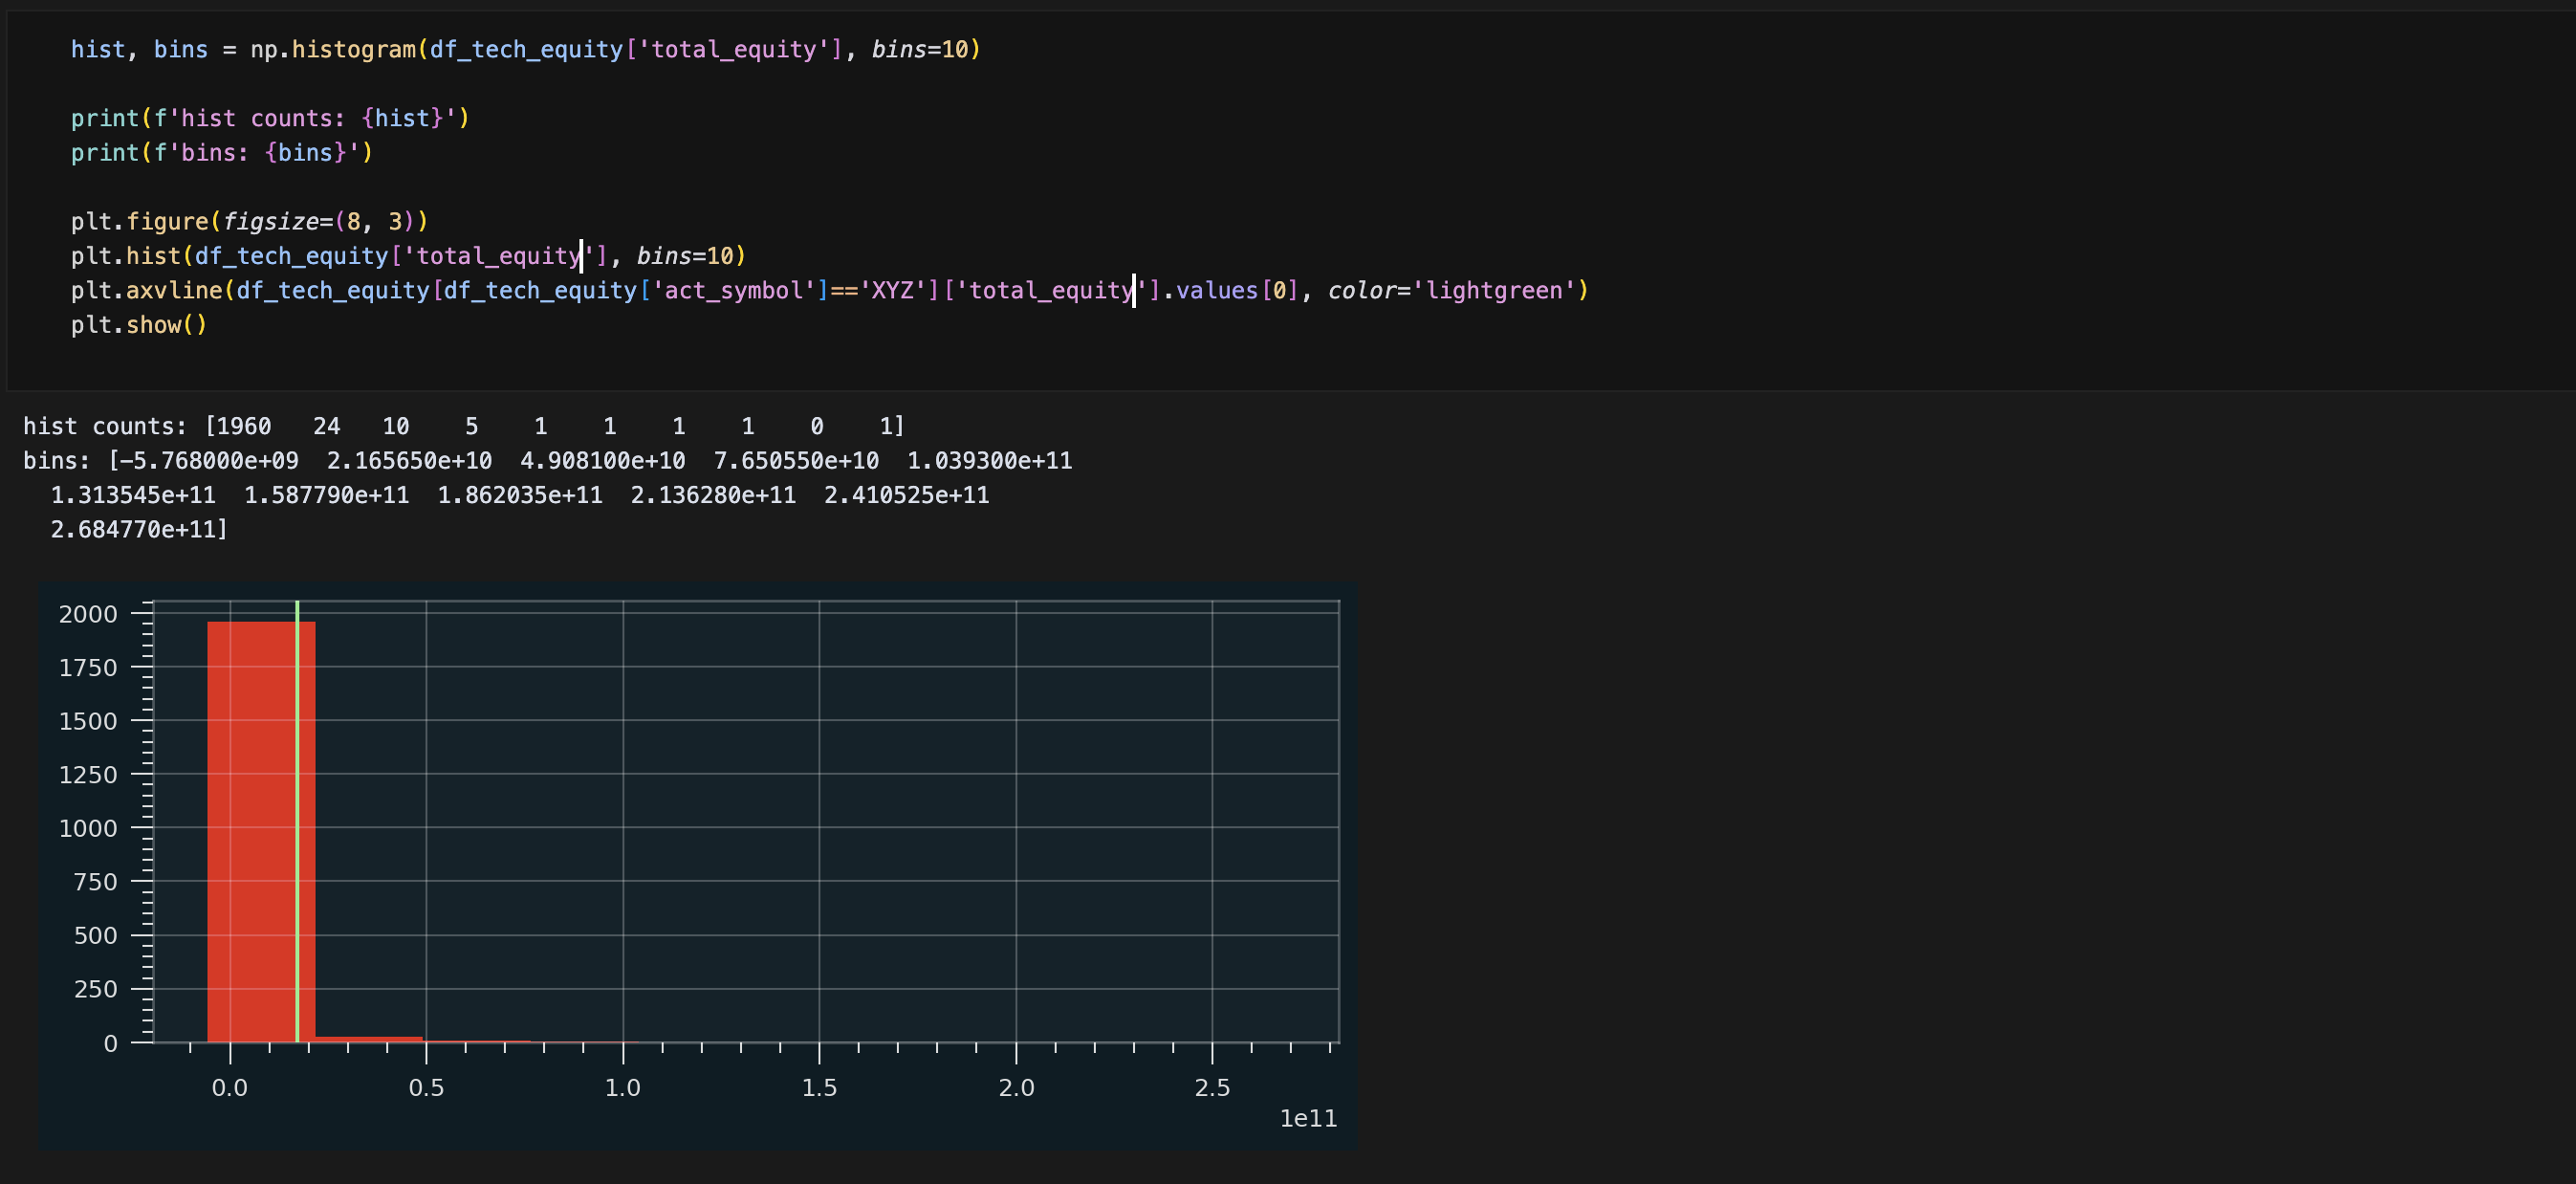This screenshot has width=2576, height=1184.
Task: Click the 1.5 x-axis tick label
Action: [x=819, y=1087]
